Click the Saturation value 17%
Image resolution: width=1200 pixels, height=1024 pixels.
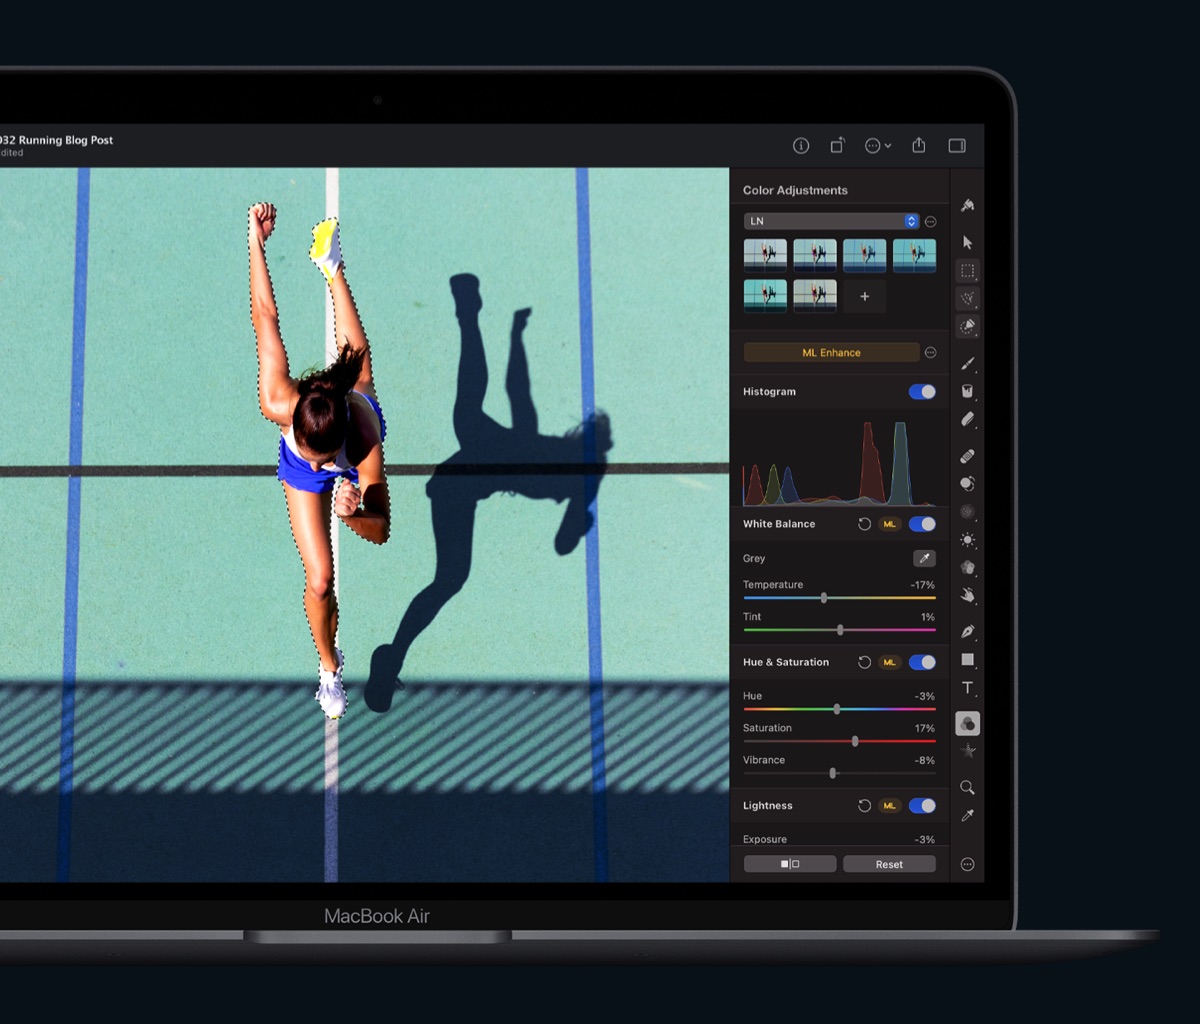coord(924,728)
